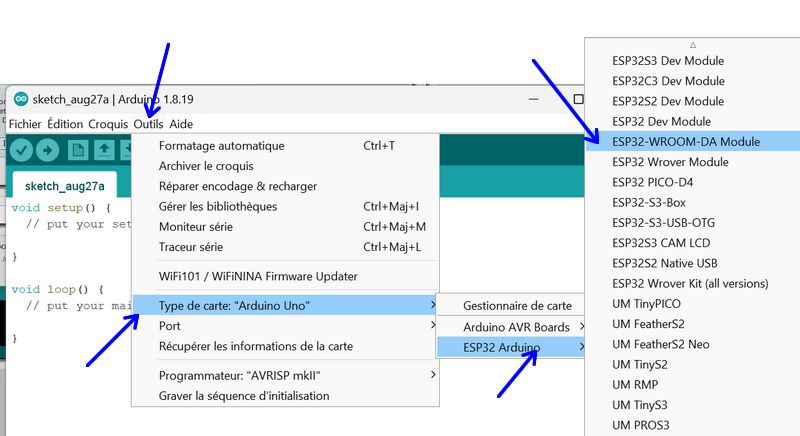
Task: Select ESP32S2 Dev Module board
Action: tap(693, 101)
